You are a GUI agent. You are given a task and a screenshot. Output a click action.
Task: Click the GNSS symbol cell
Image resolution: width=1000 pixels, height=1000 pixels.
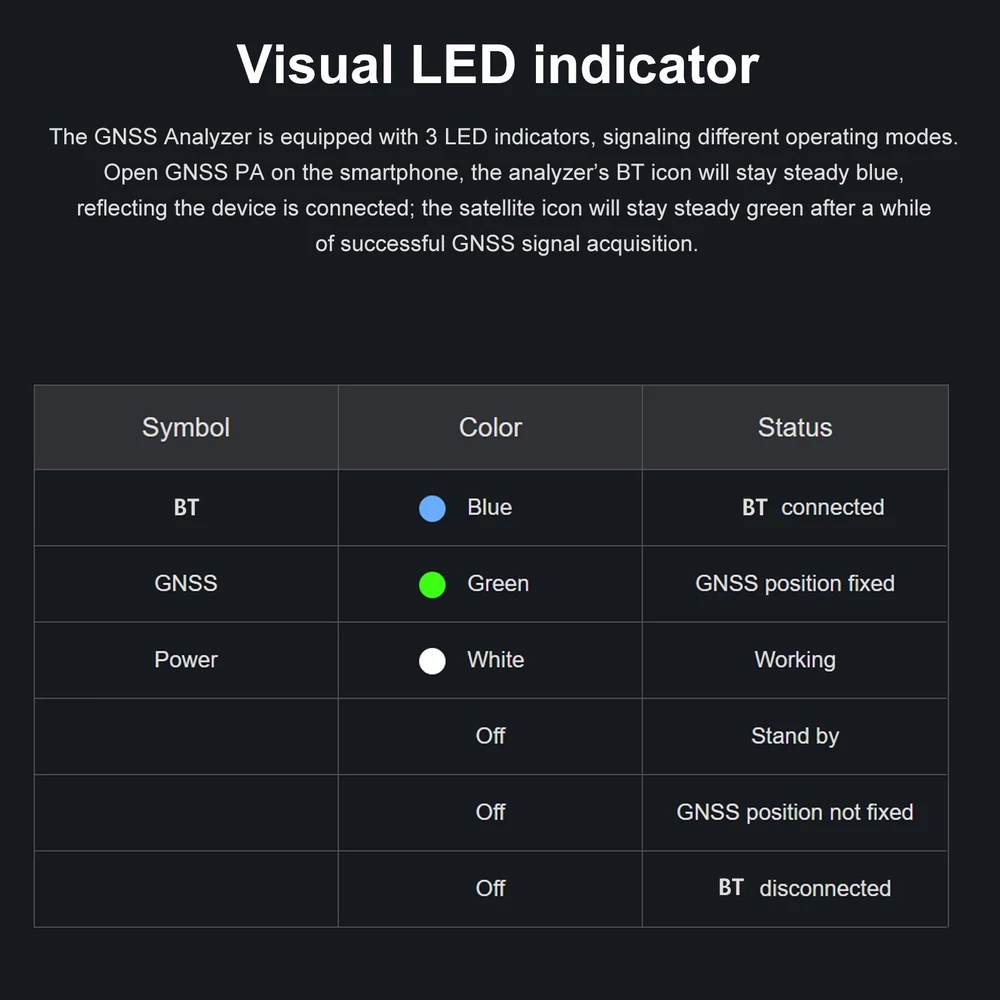pos(186,584)
